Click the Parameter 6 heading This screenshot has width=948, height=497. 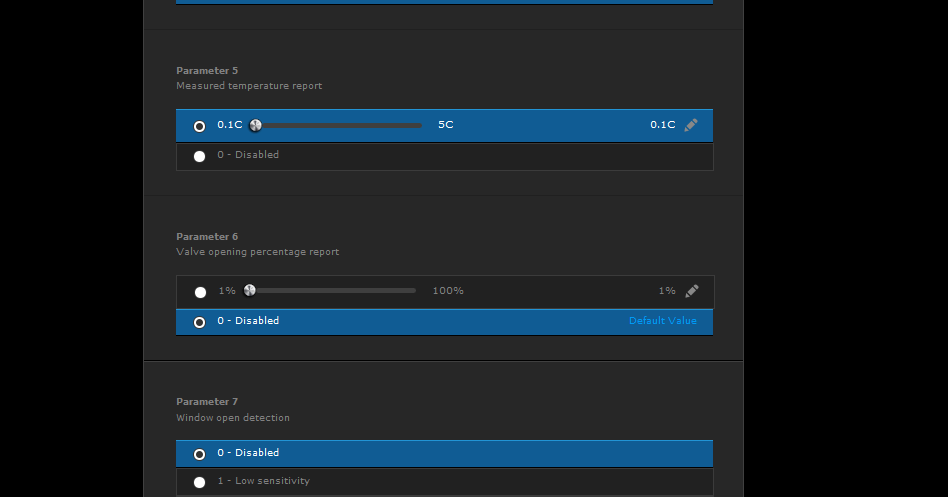[x=207, y=236]
